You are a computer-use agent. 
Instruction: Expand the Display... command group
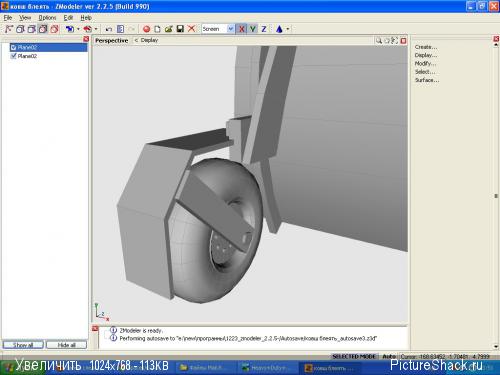click(426, 55)
